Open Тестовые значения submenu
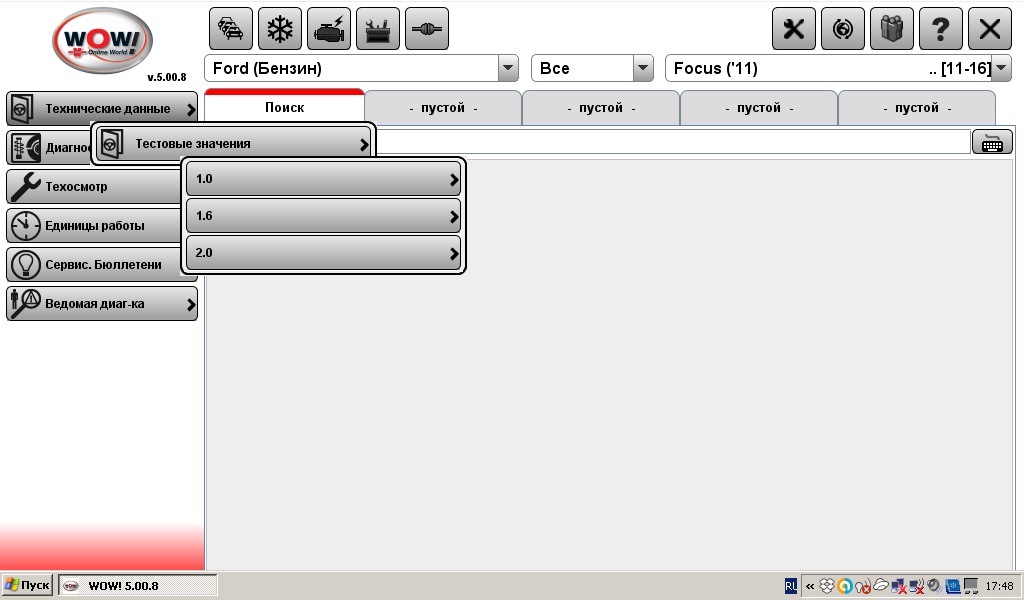Viewport: 1024px width, 600px height. (x=234, y=144)
